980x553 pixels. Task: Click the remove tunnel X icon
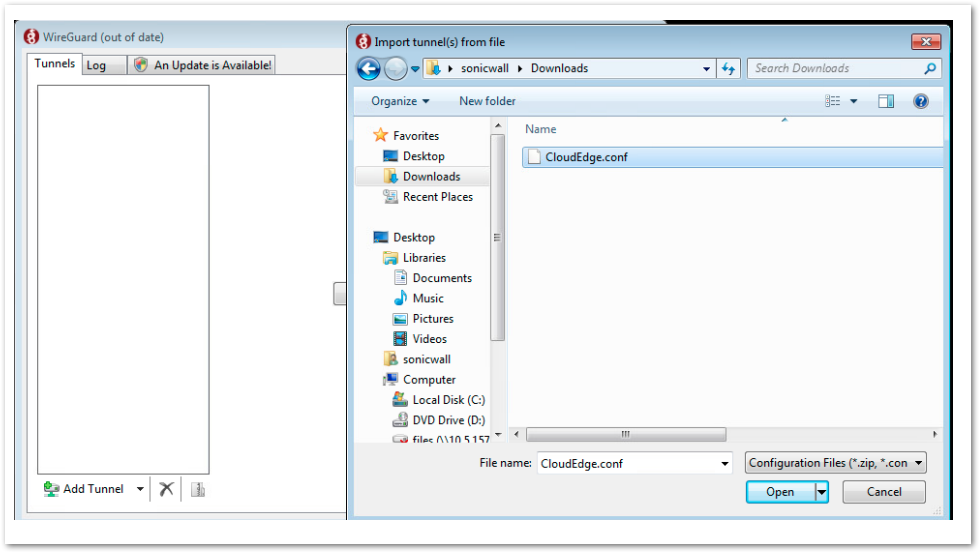point(167,489)
